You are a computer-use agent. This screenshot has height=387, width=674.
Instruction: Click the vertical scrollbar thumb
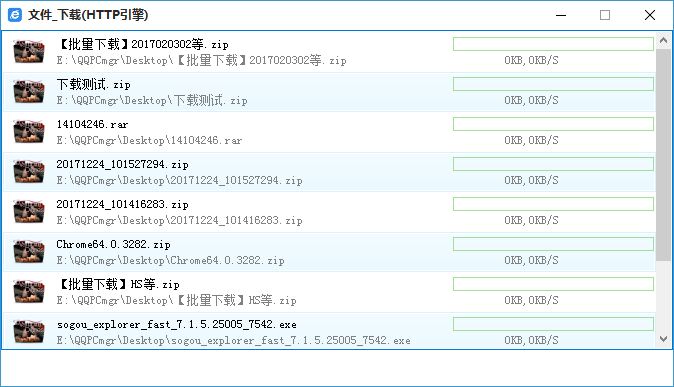point(663,155)
